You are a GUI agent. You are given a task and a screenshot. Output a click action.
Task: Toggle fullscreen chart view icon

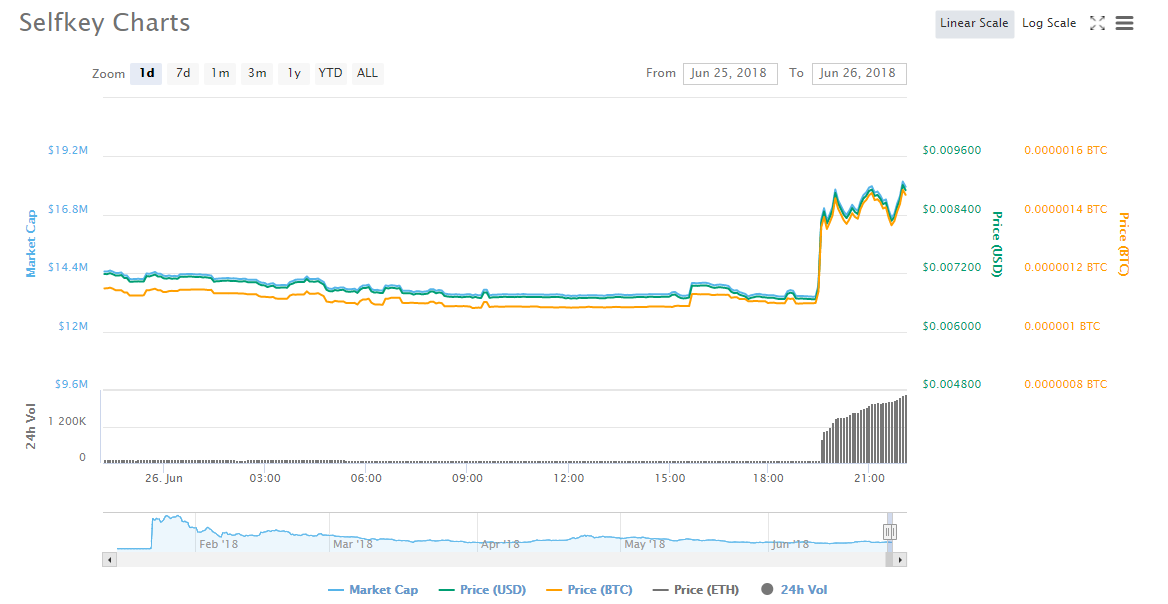[x=1097, y=23]
